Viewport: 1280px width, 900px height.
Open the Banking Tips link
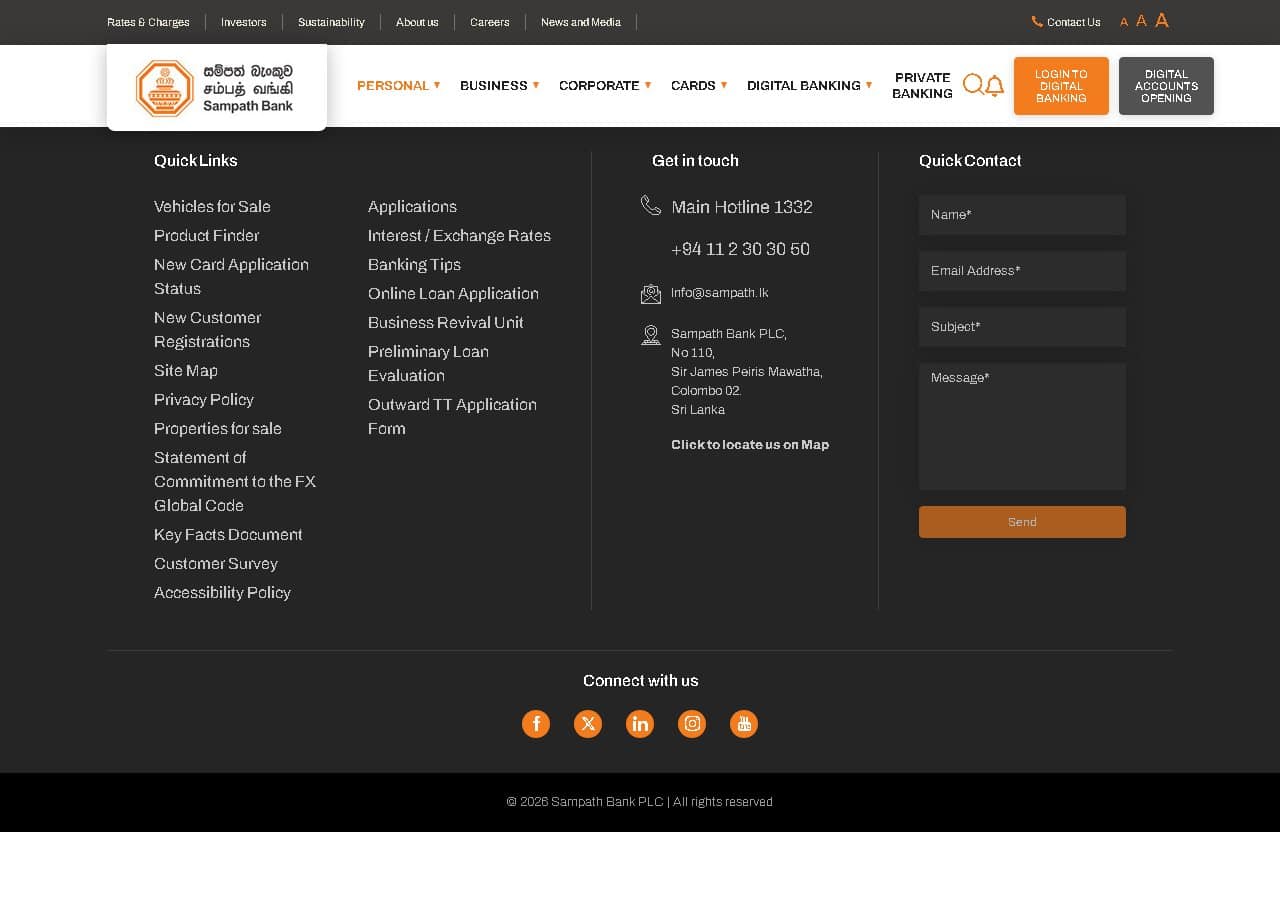(414, 265)
